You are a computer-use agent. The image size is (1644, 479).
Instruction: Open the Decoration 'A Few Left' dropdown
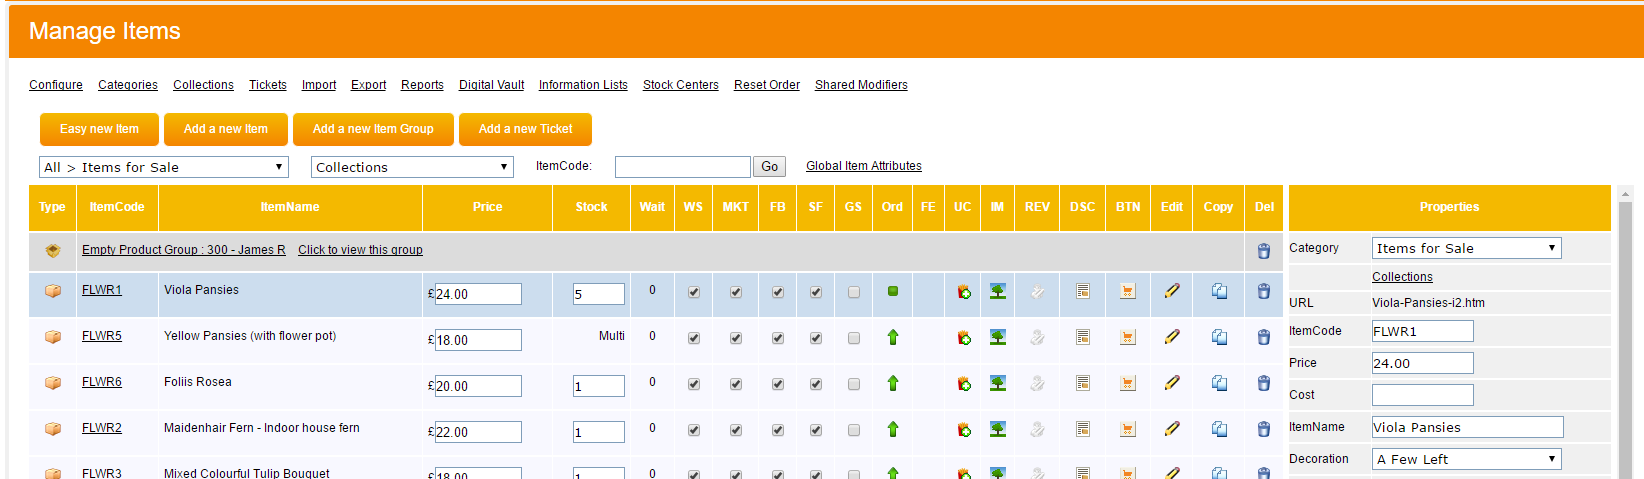tap(1466, 459)
